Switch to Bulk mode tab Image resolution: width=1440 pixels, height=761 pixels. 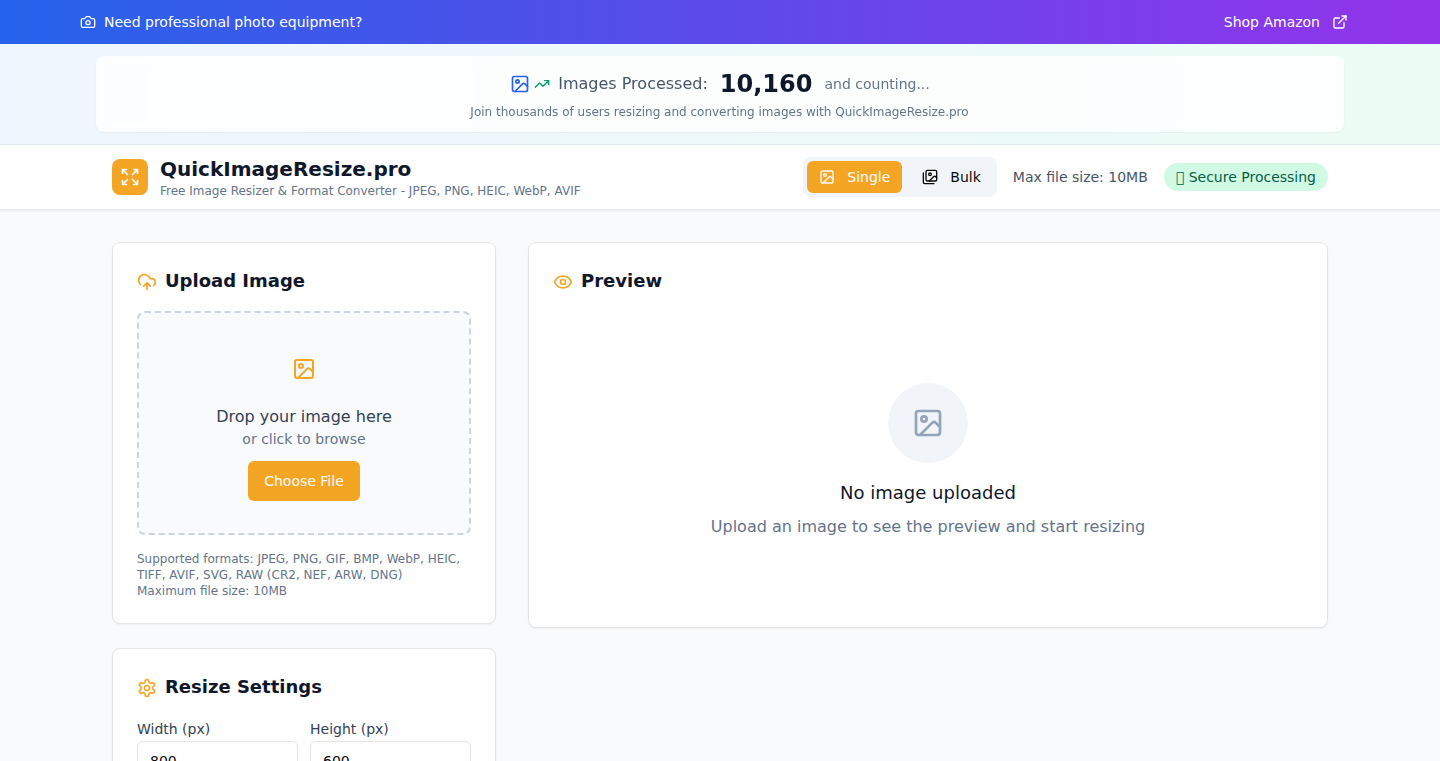click(x=951, y=177)
